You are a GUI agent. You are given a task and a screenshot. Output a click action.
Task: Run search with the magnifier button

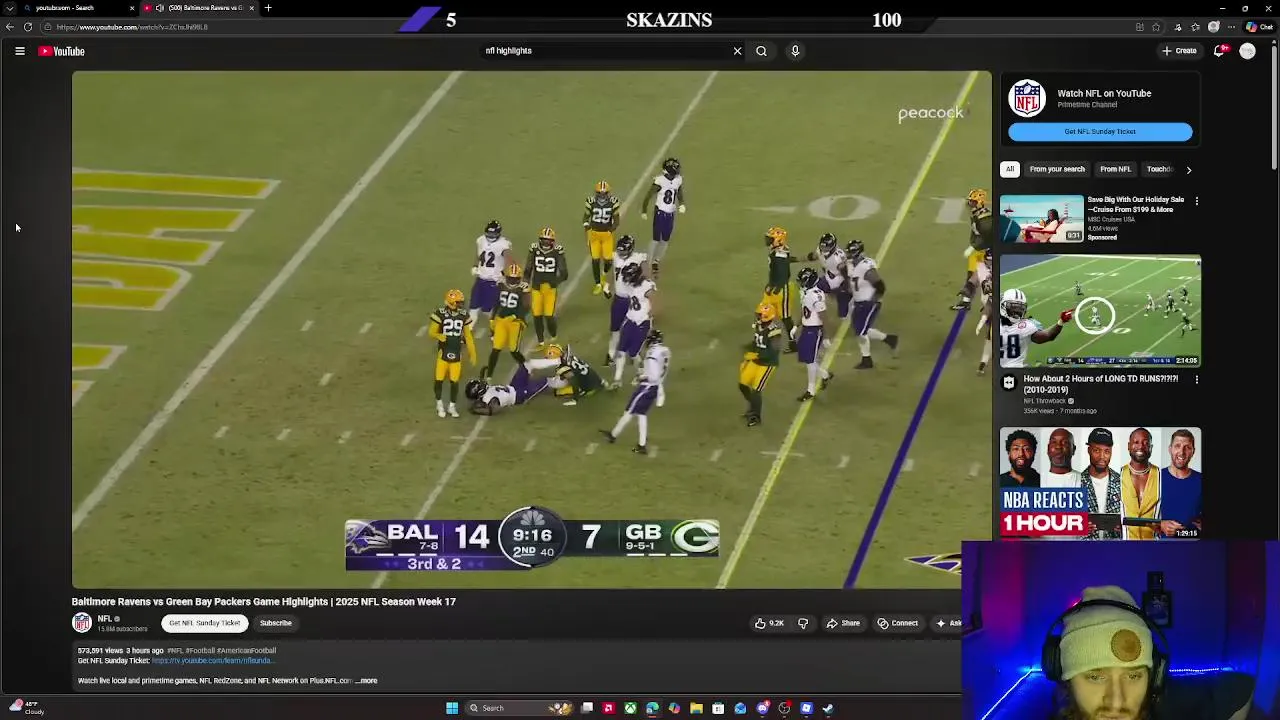click(x=761, y=51)
